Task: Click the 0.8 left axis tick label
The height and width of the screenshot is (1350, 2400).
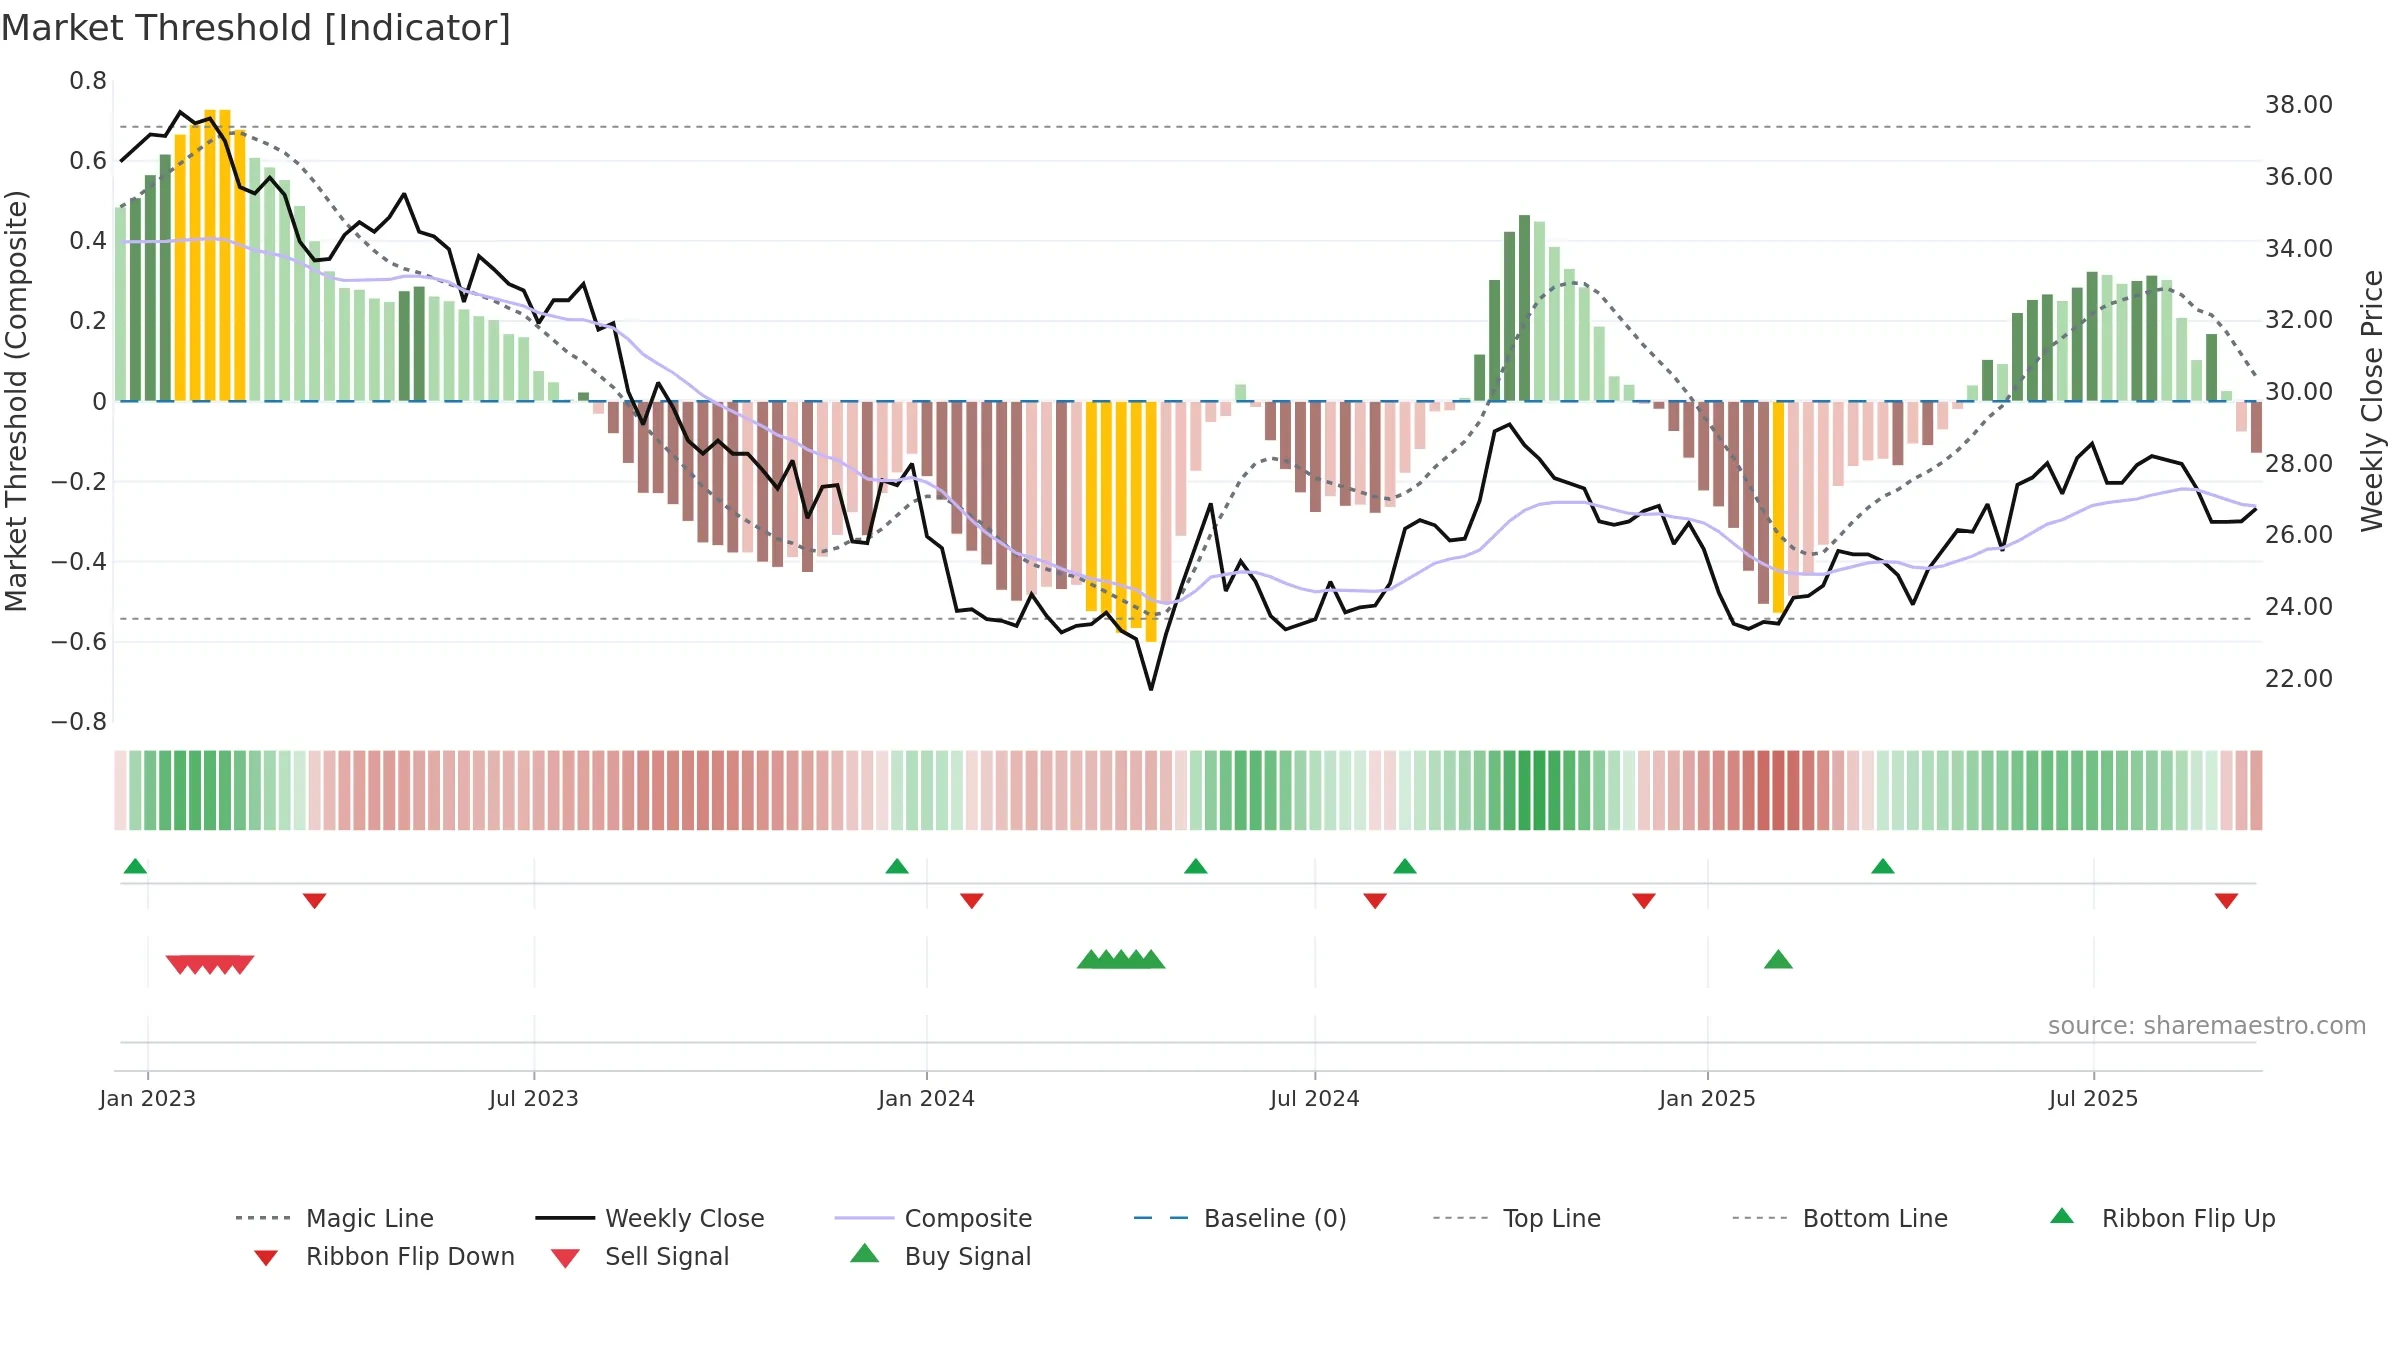Action: [x=88, y=81]
